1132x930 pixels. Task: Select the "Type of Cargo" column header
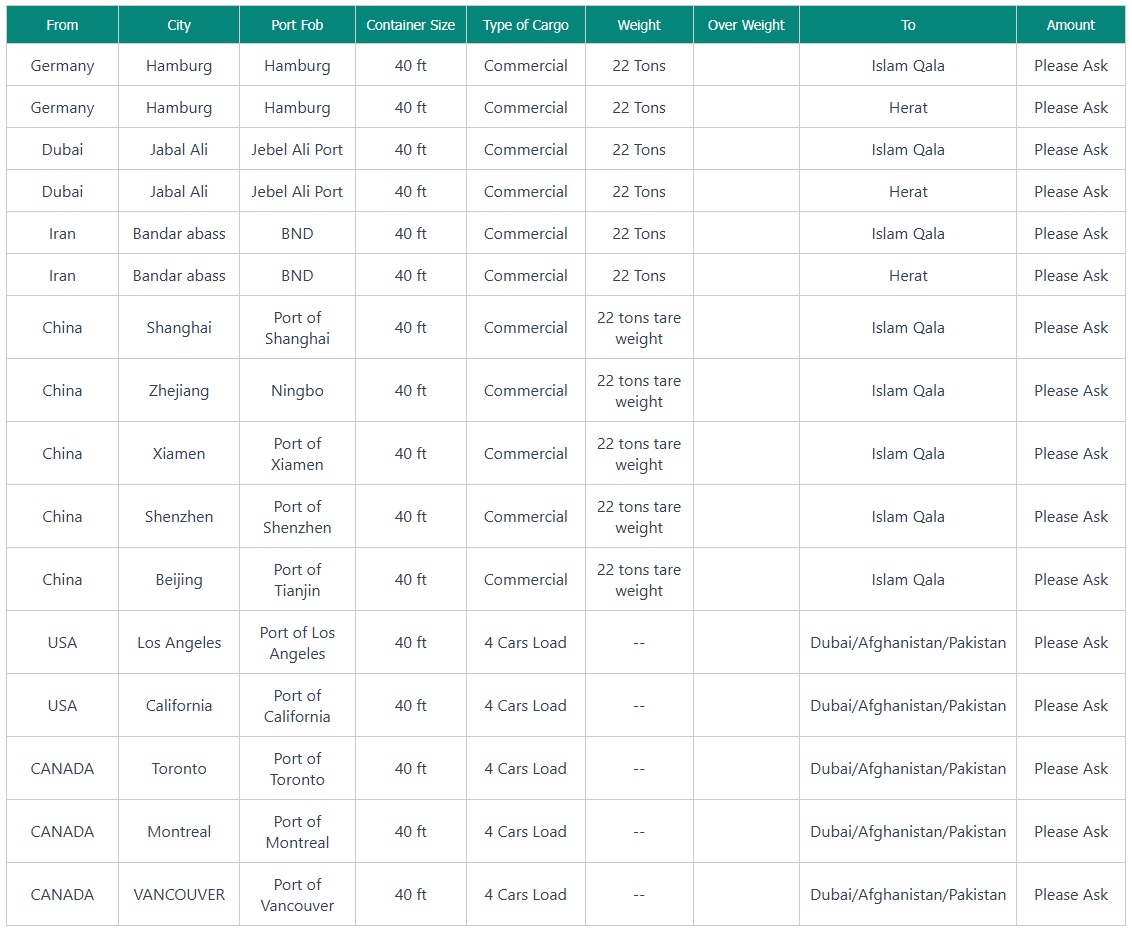[525, 25]
